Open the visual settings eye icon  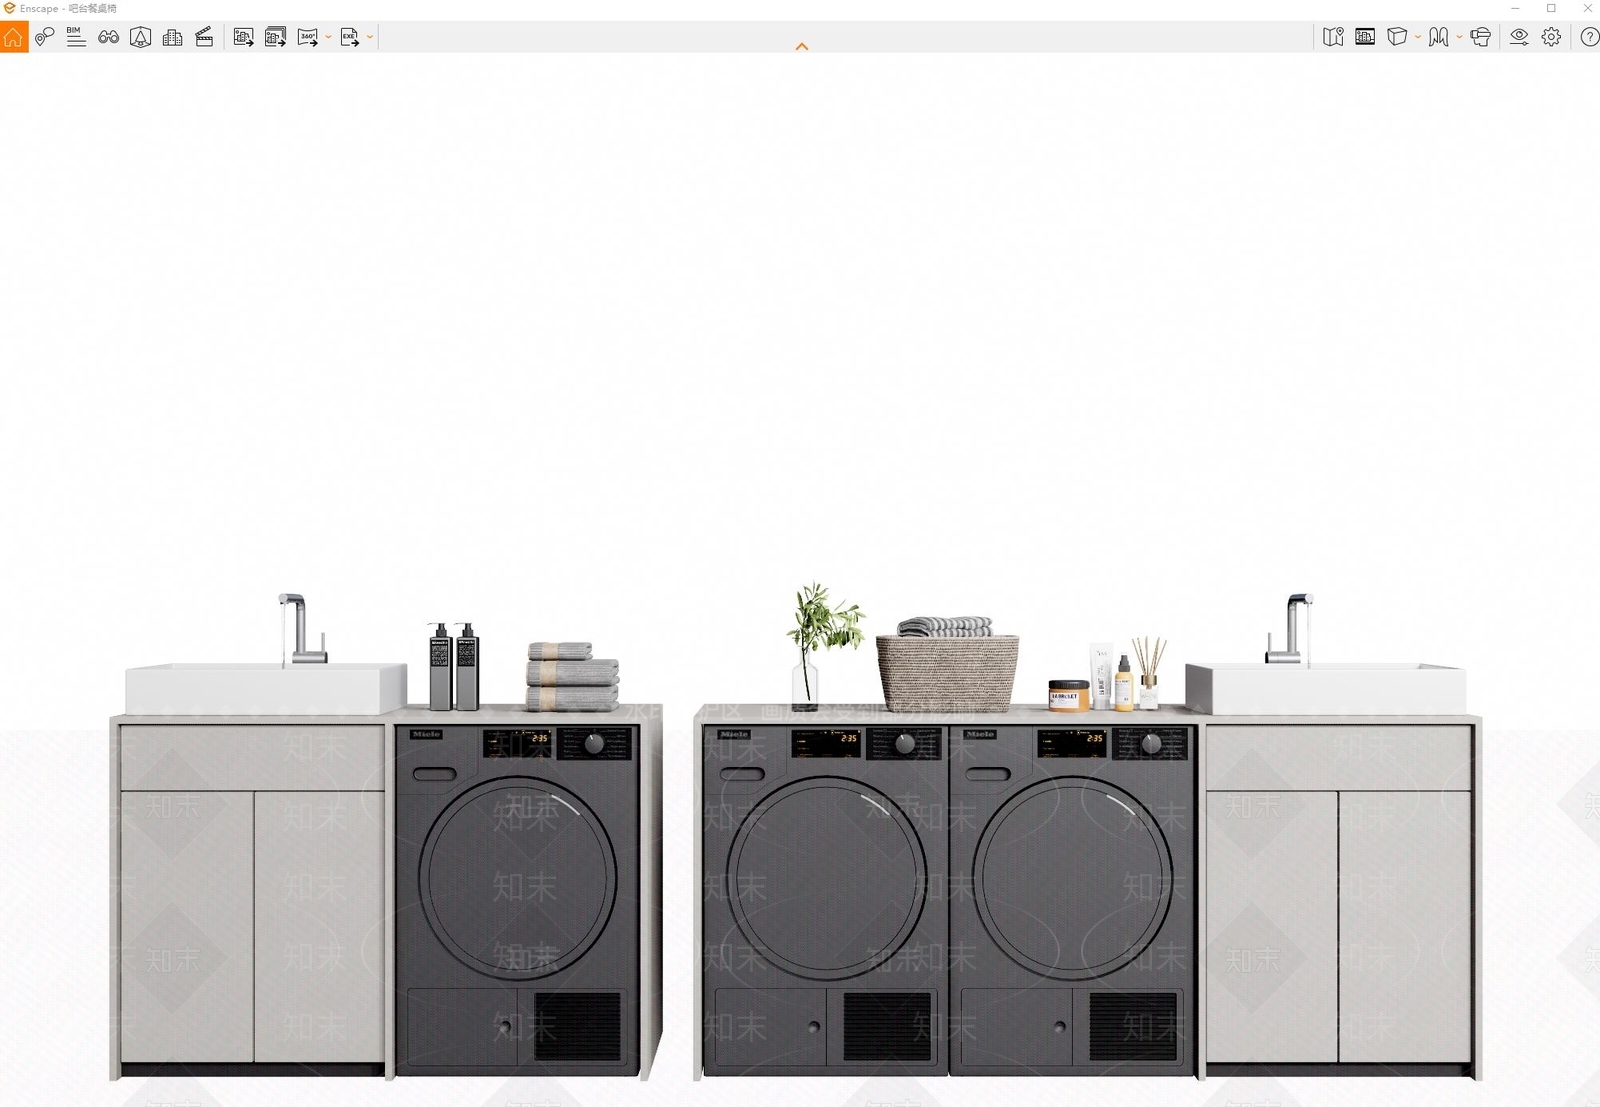(x=1519, y=37)
